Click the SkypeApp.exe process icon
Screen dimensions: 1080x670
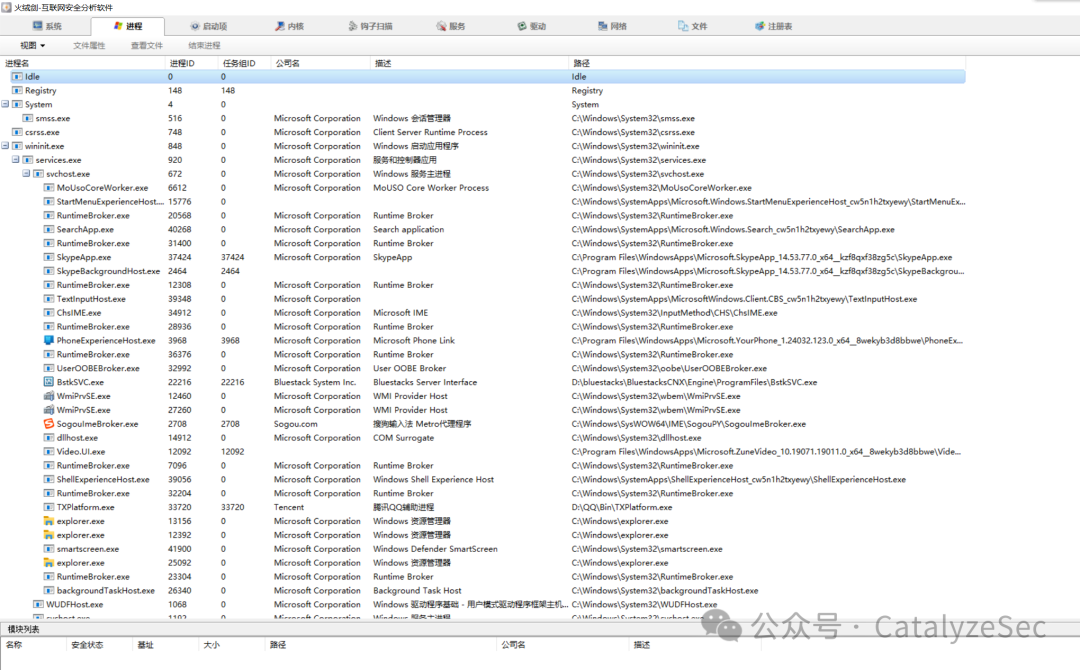coord(49,257)
